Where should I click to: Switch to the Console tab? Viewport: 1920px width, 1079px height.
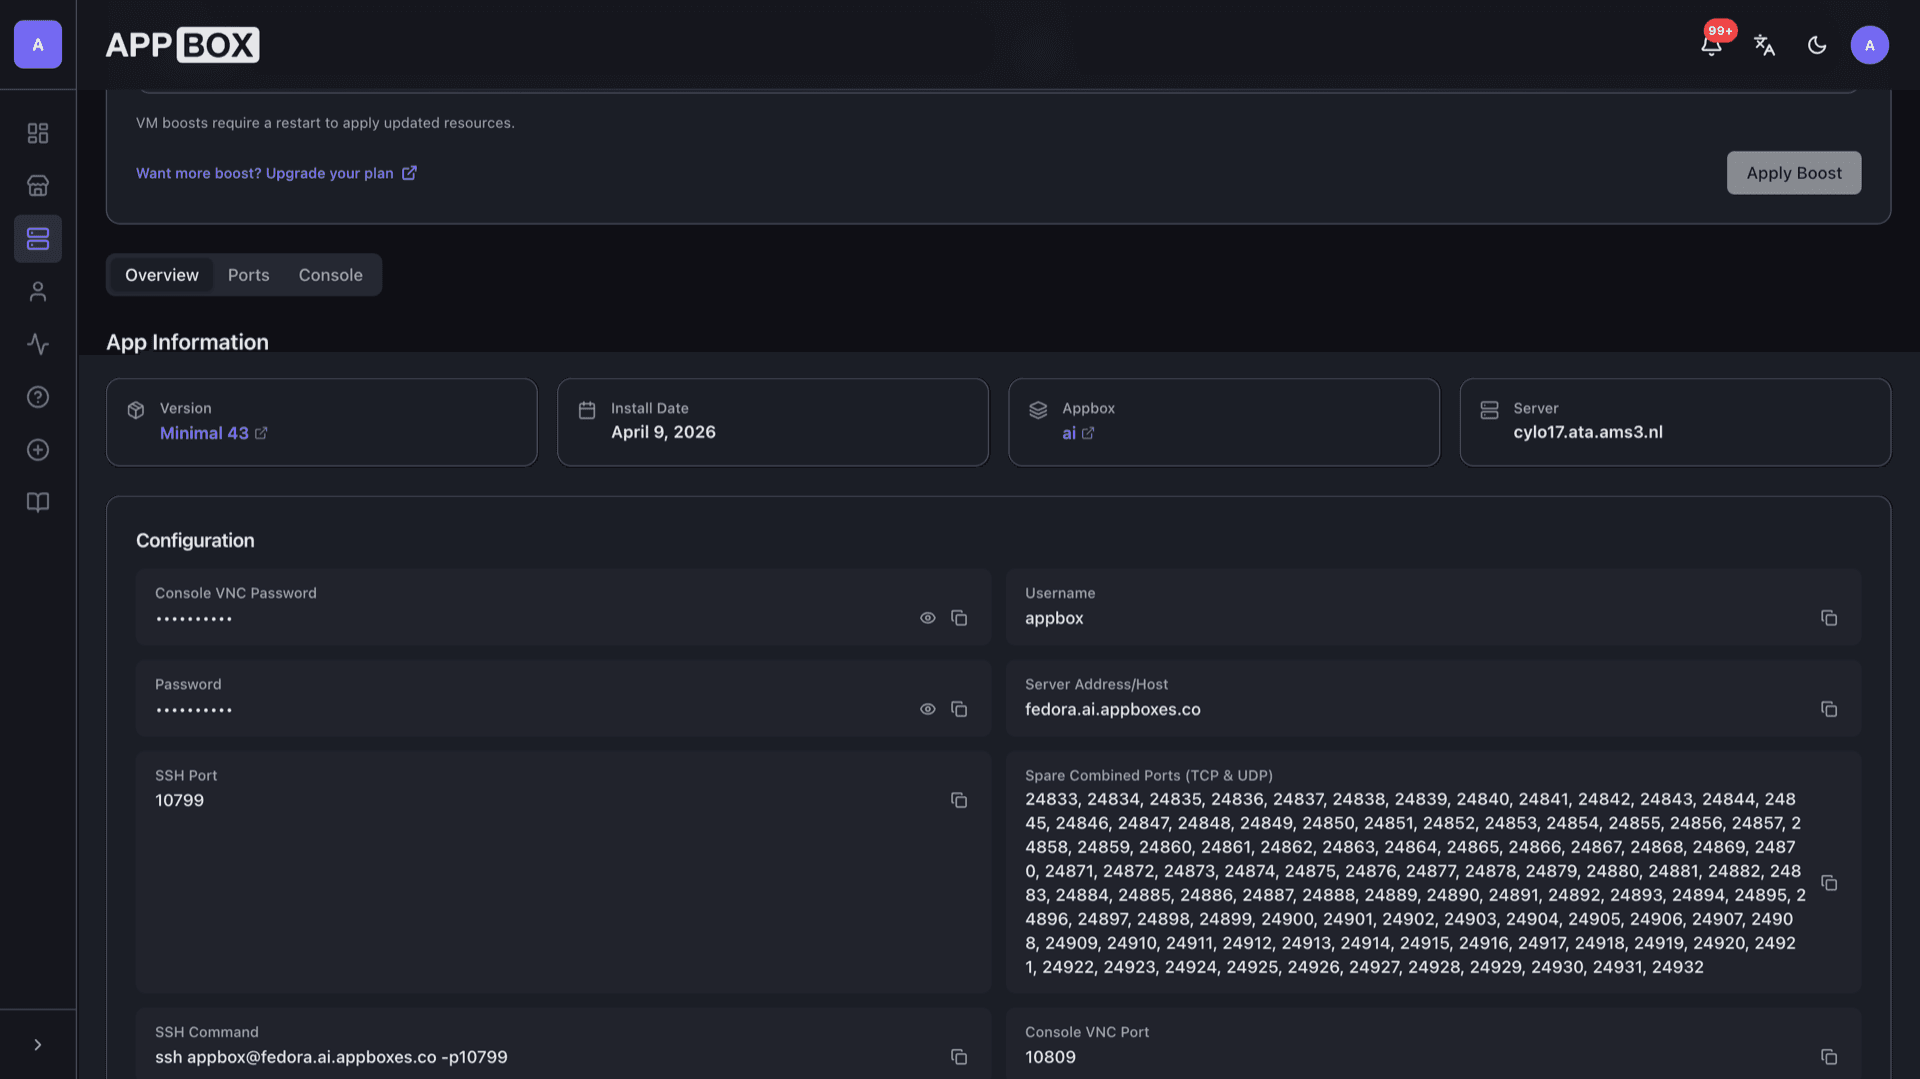(x=330, y=275)
